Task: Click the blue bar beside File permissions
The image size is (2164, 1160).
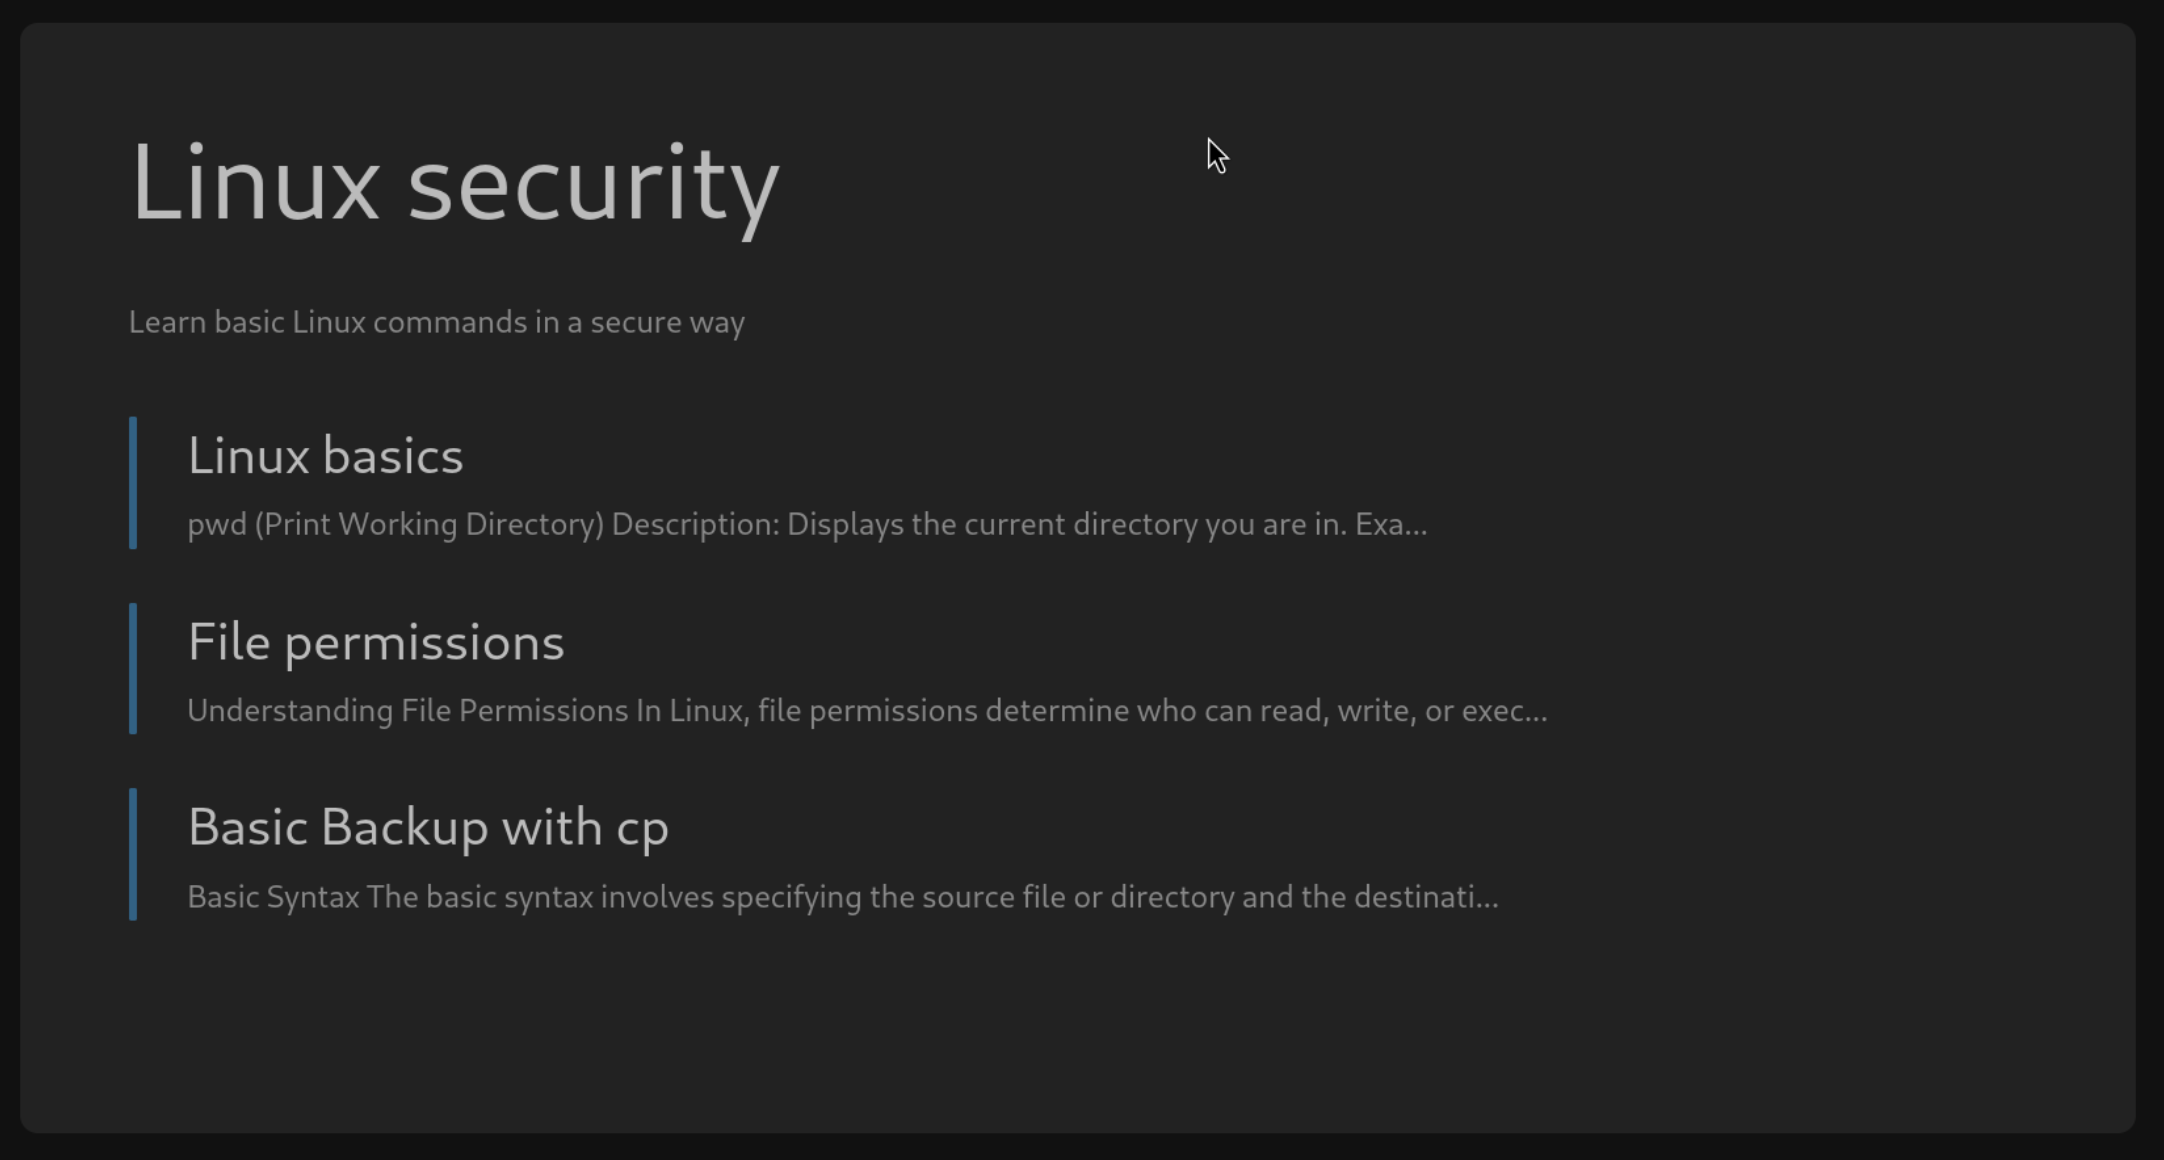Action: [x=133, y=669]
